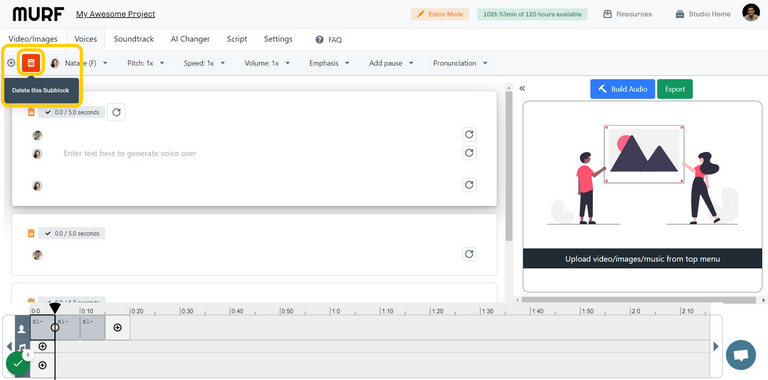
Task: Select the third Bl- block in the timeline
Action: point(93,328)
